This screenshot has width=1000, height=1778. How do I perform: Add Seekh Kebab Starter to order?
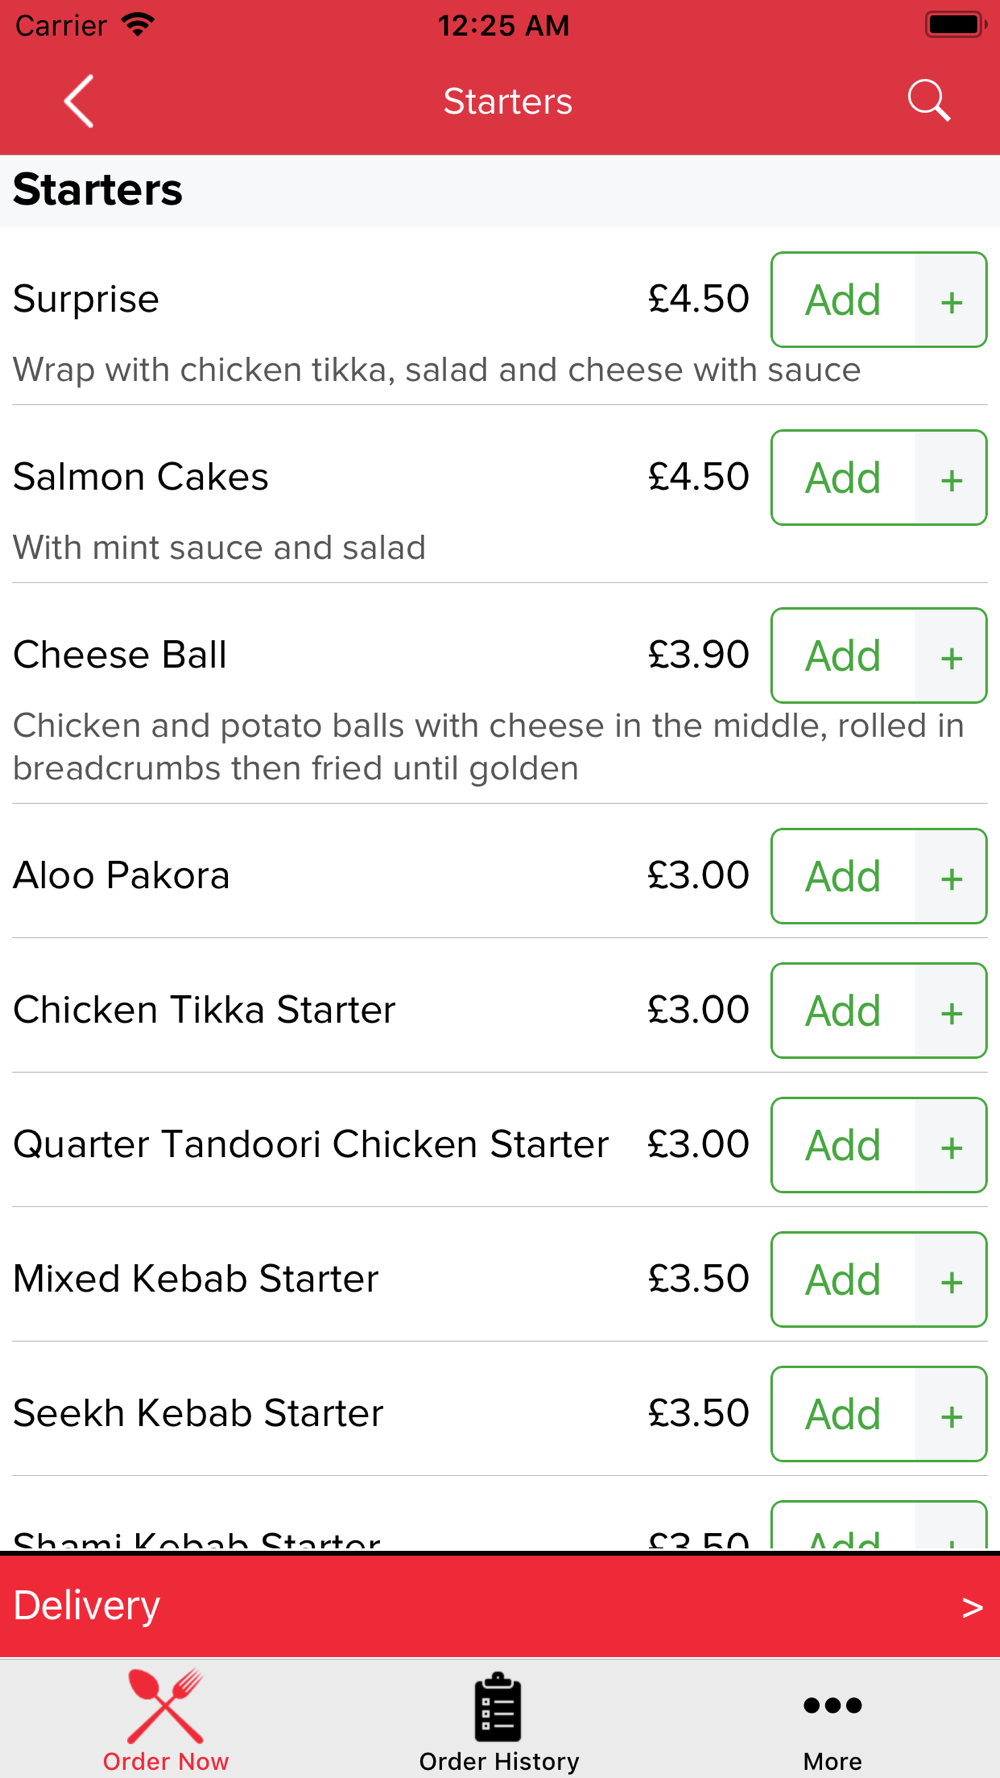[x=843, y=1414]
